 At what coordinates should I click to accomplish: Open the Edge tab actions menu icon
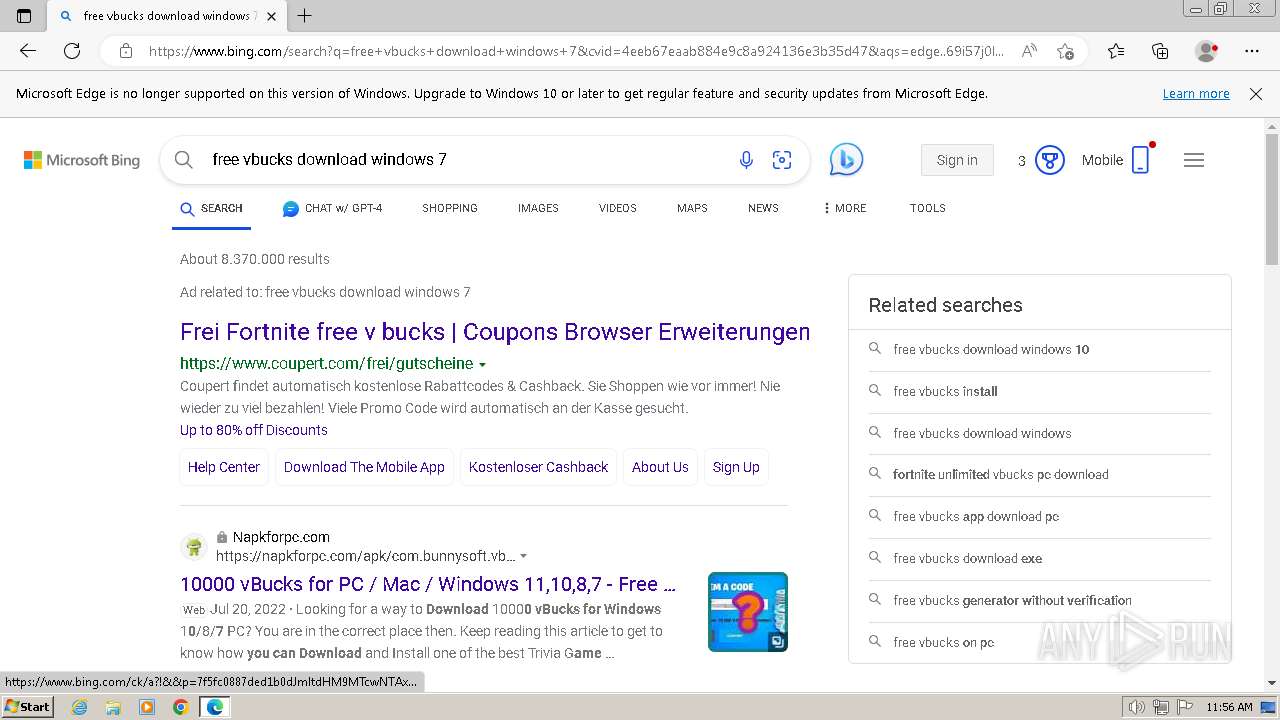[24, 16]
